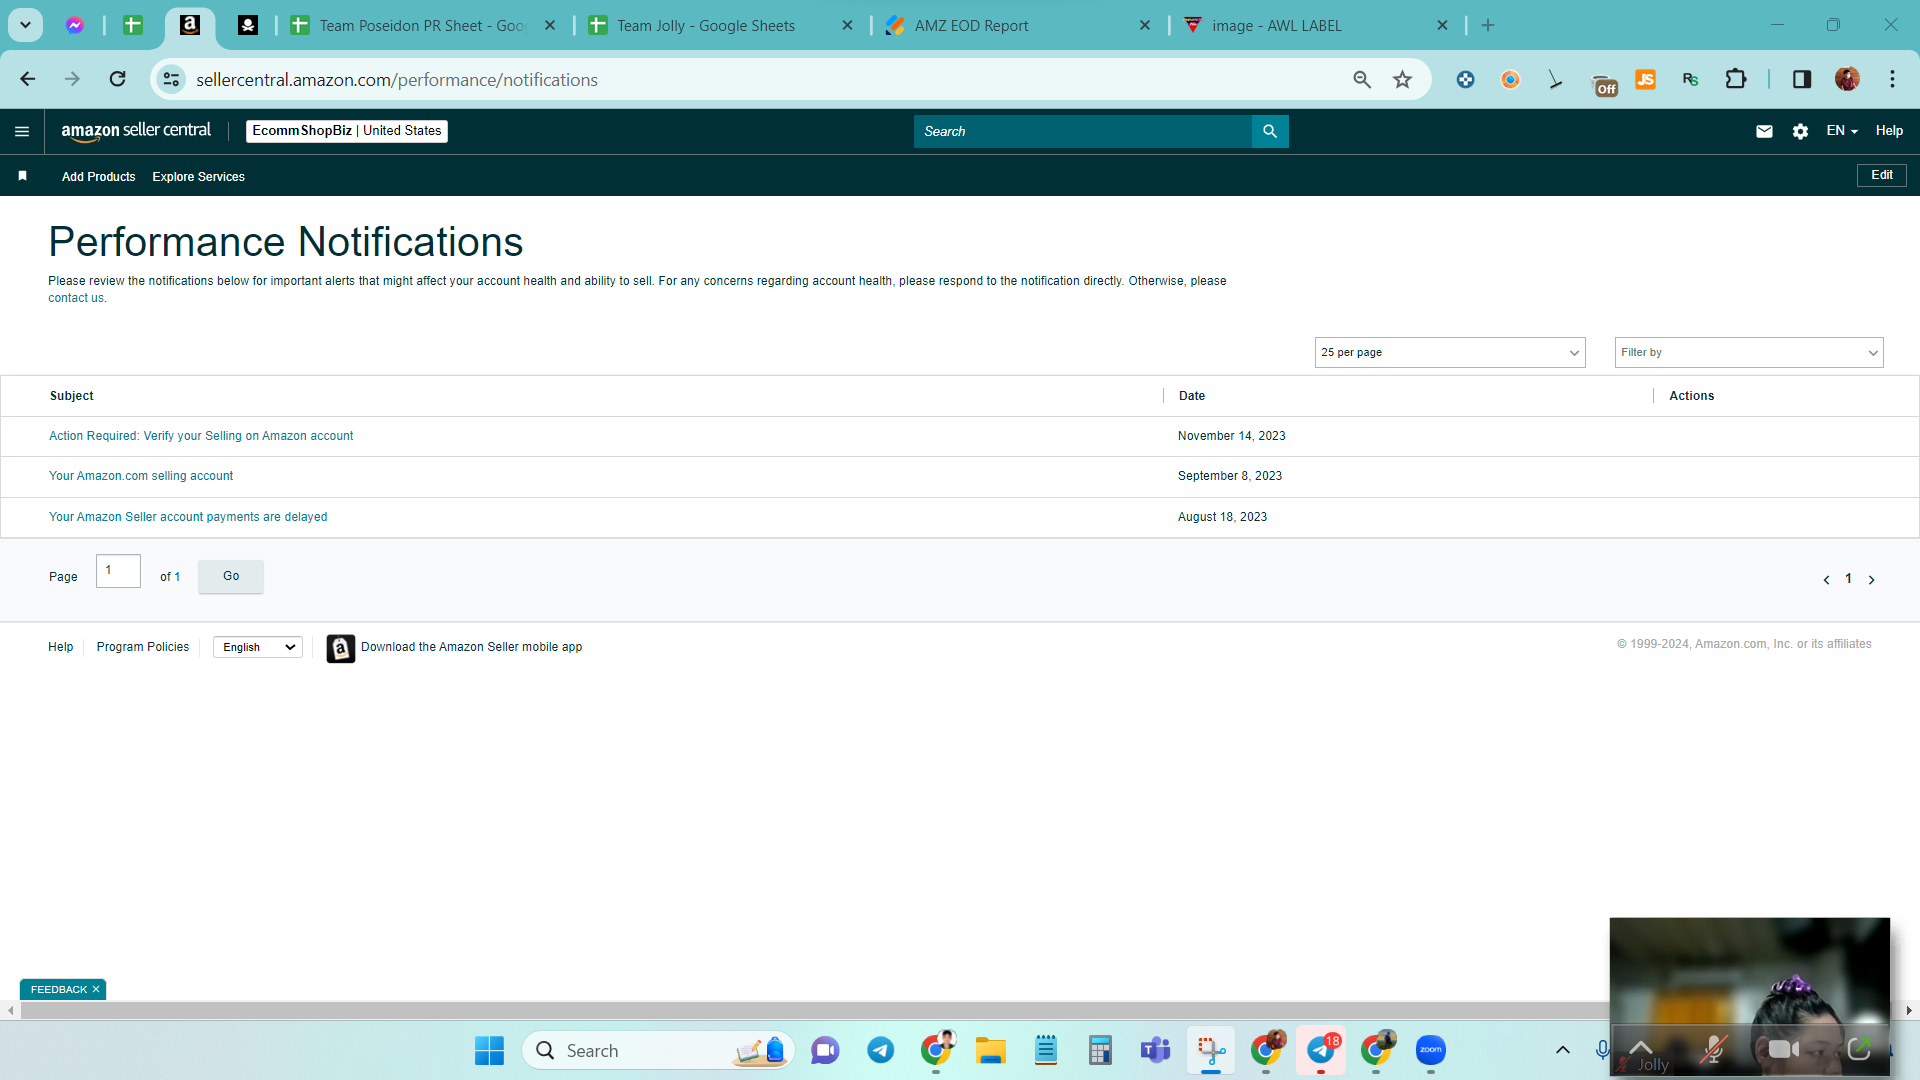Click the browser address bar URL

(x=397, y=80)
